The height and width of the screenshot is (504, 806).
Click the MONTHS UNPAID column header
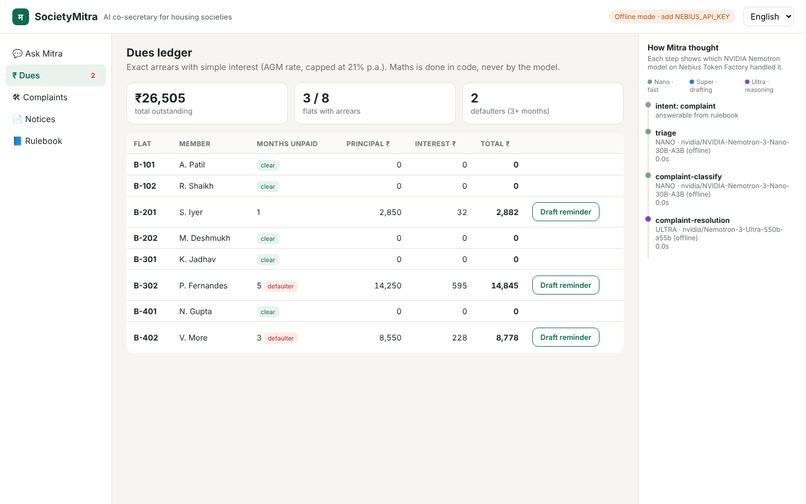(287, 144)
